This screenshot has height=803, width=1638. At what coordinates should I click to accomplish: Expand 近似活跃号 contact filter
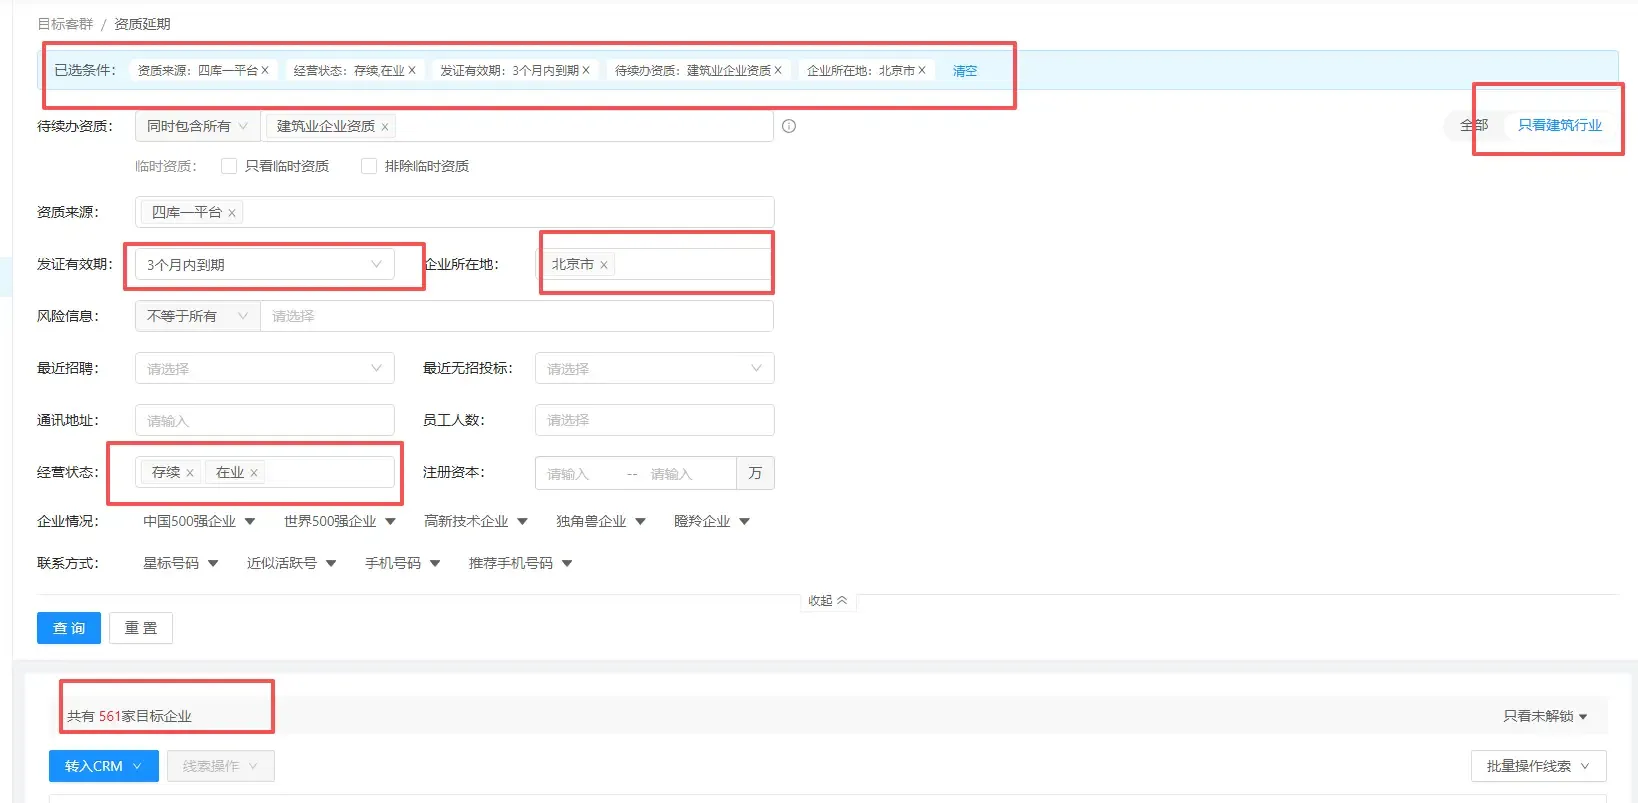(x=292, y=563)
